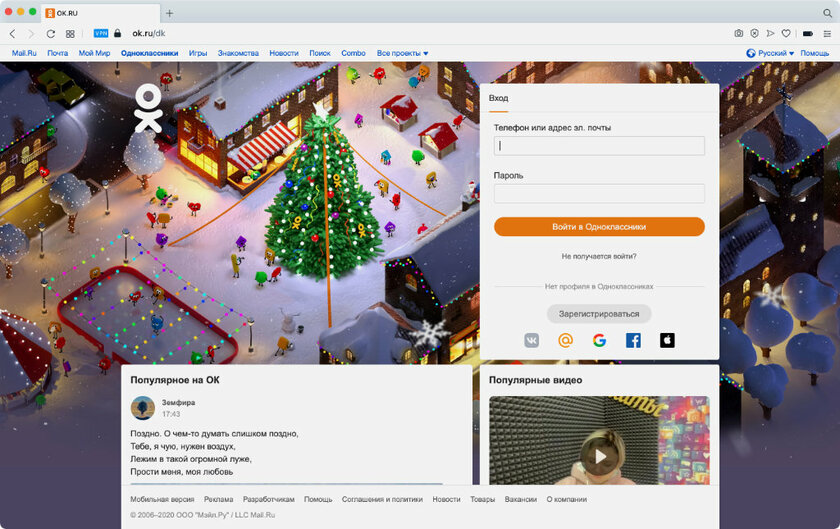
Task: Open the speed dial grid icon
Action: coord(70,34)
